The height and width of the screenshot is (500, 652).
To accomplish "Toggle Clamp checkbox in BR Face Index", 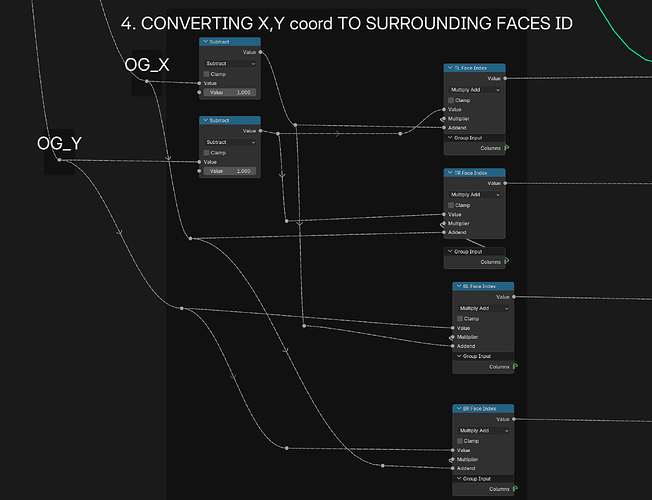I will coord(459,441).
